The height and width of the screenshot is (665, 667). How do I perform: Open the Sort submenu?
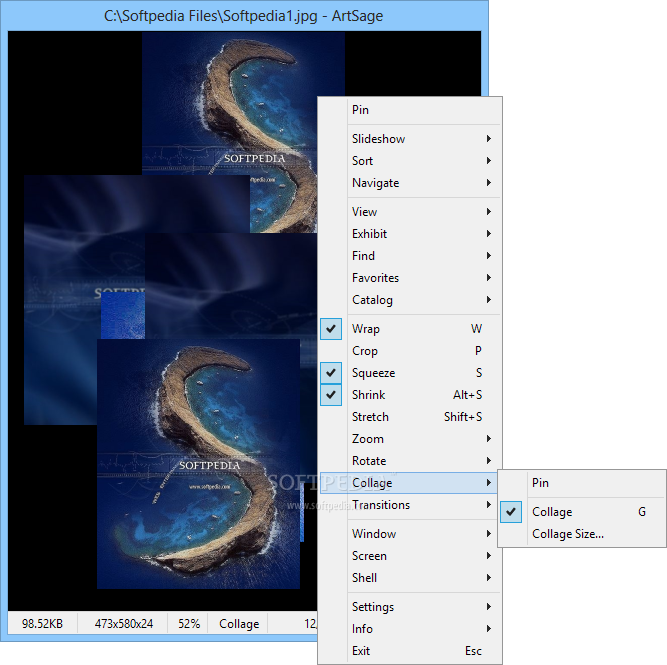[x=410, y=161]
